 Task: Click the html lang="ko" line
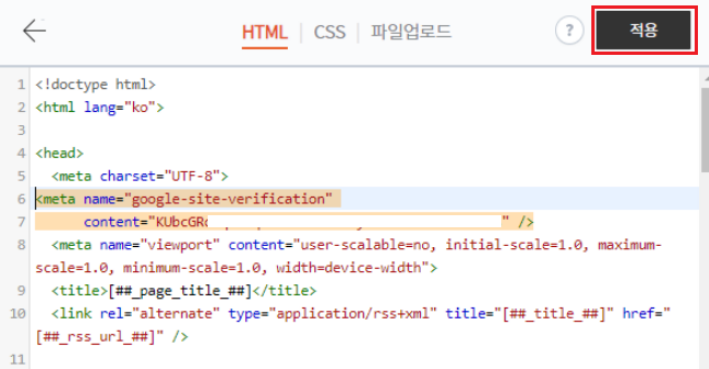[x=99, y=108]
